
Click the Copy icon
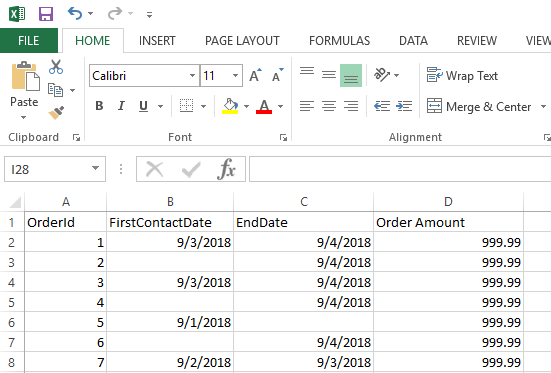click(x=55, y=90)
